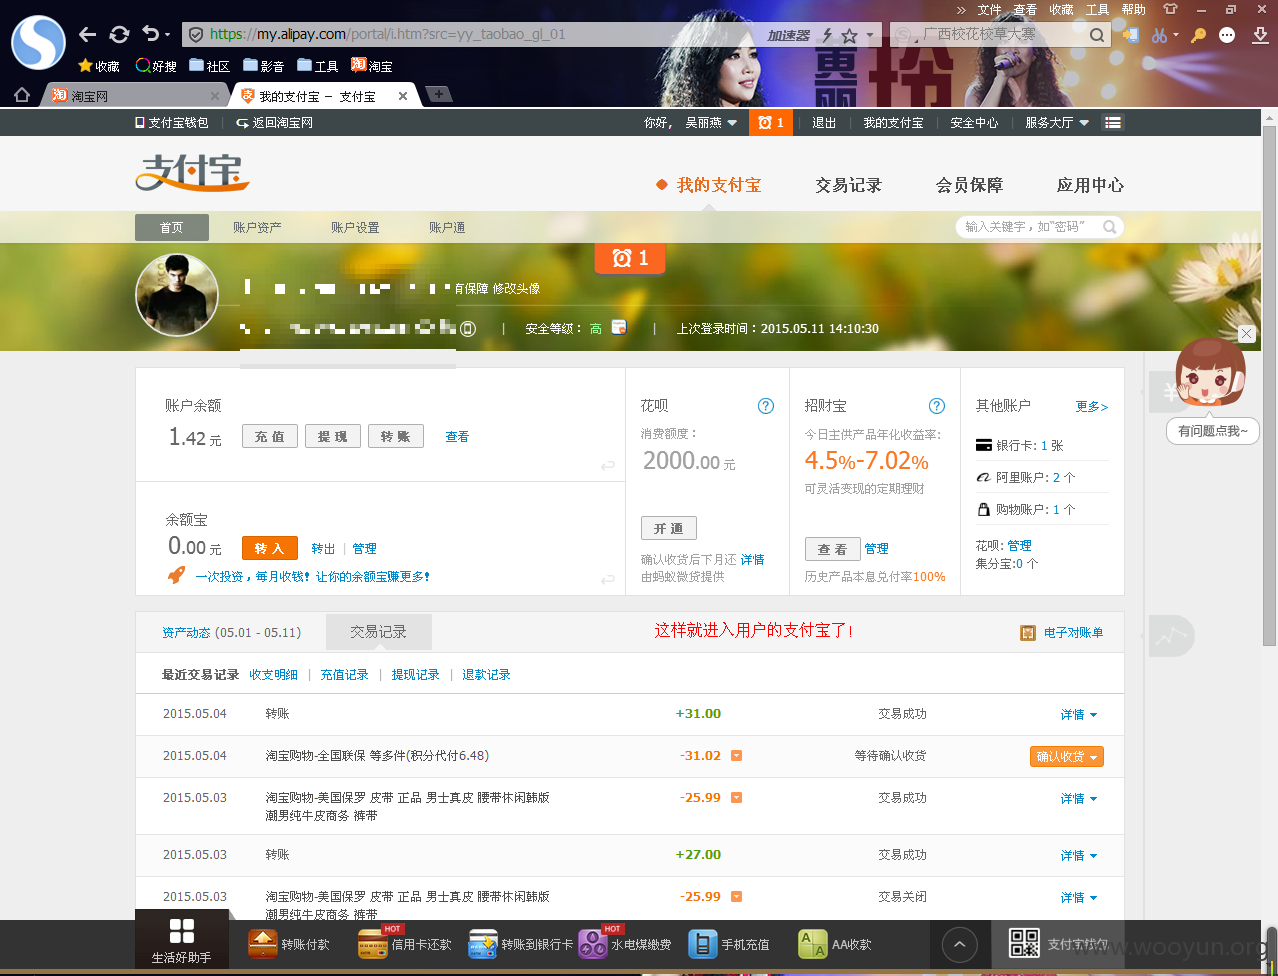Click the lightning accelerator icon

(827, 35)
